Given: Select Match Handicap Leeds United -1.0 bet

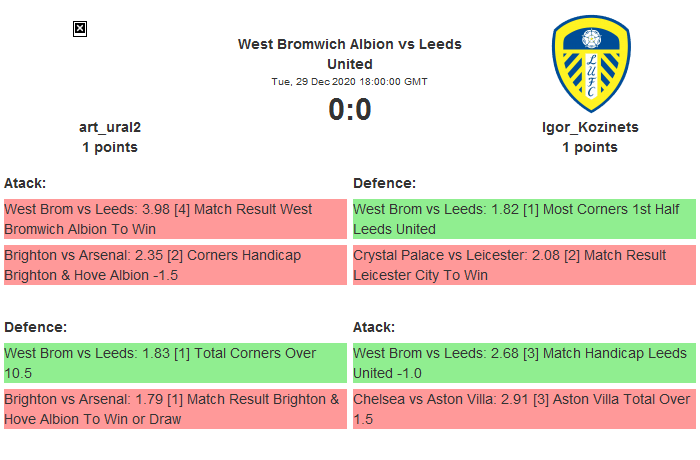Looking at the screenshot, I should click(x=524, y=363).
